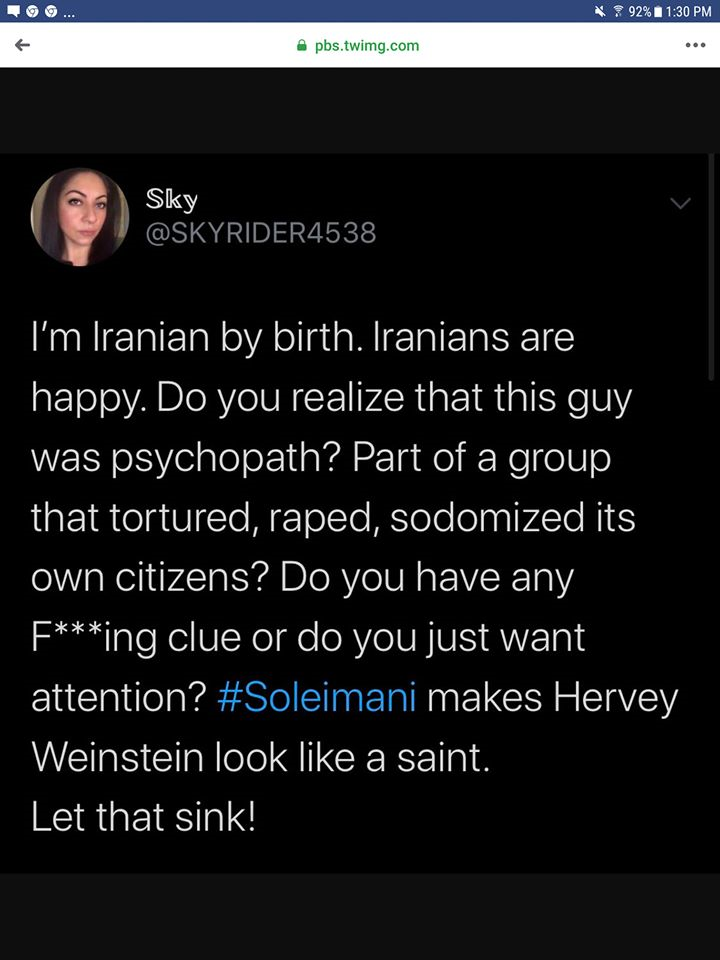The height and width of the screenshot is (960, 720).
Task: Tap the Wi-Fi signal status icon
Action: click(617, 10)
